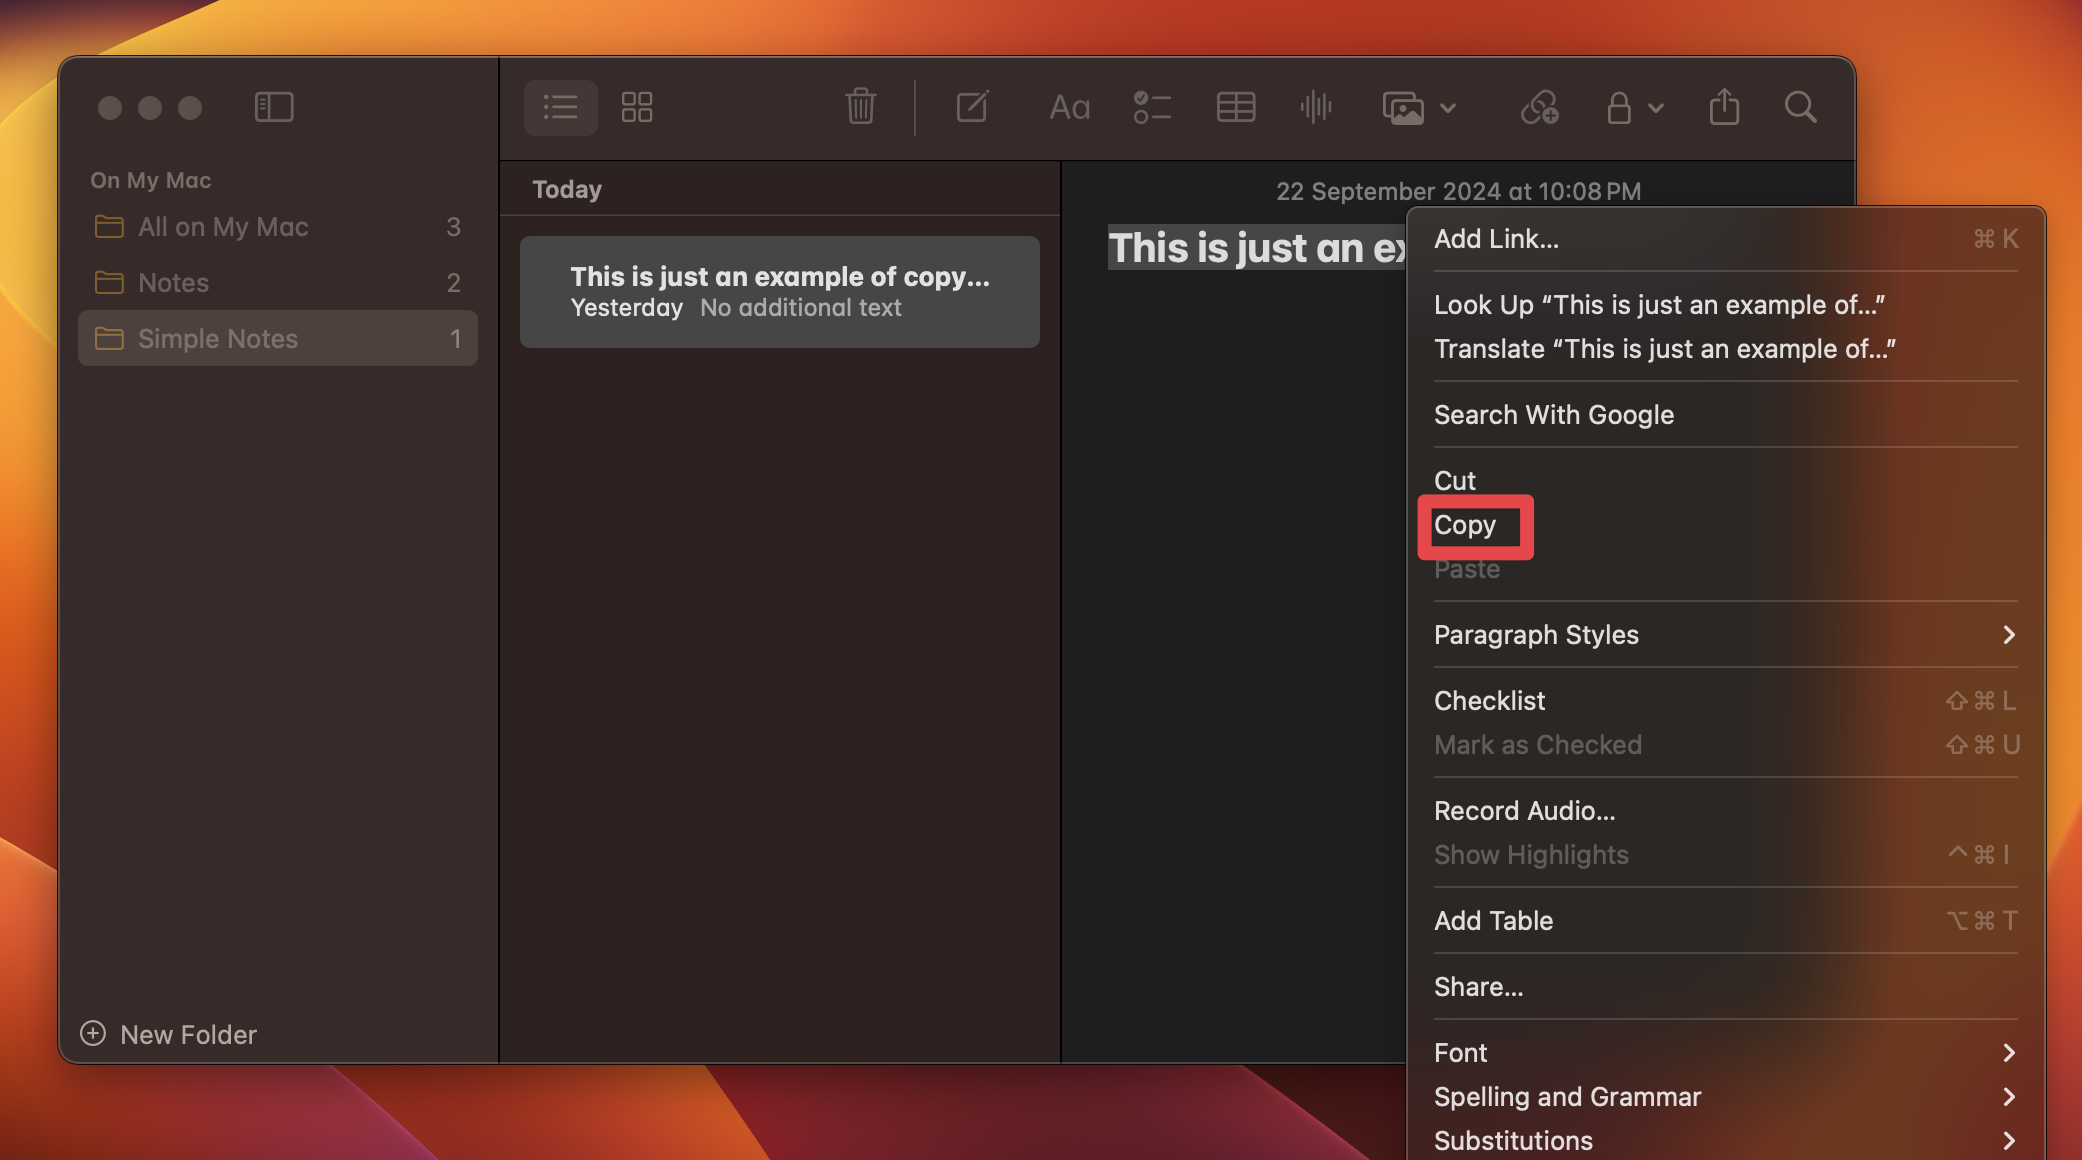2082x1160 pixels.
Task: Open the note titled 'This is just an example'
Action: click(779, 291)
